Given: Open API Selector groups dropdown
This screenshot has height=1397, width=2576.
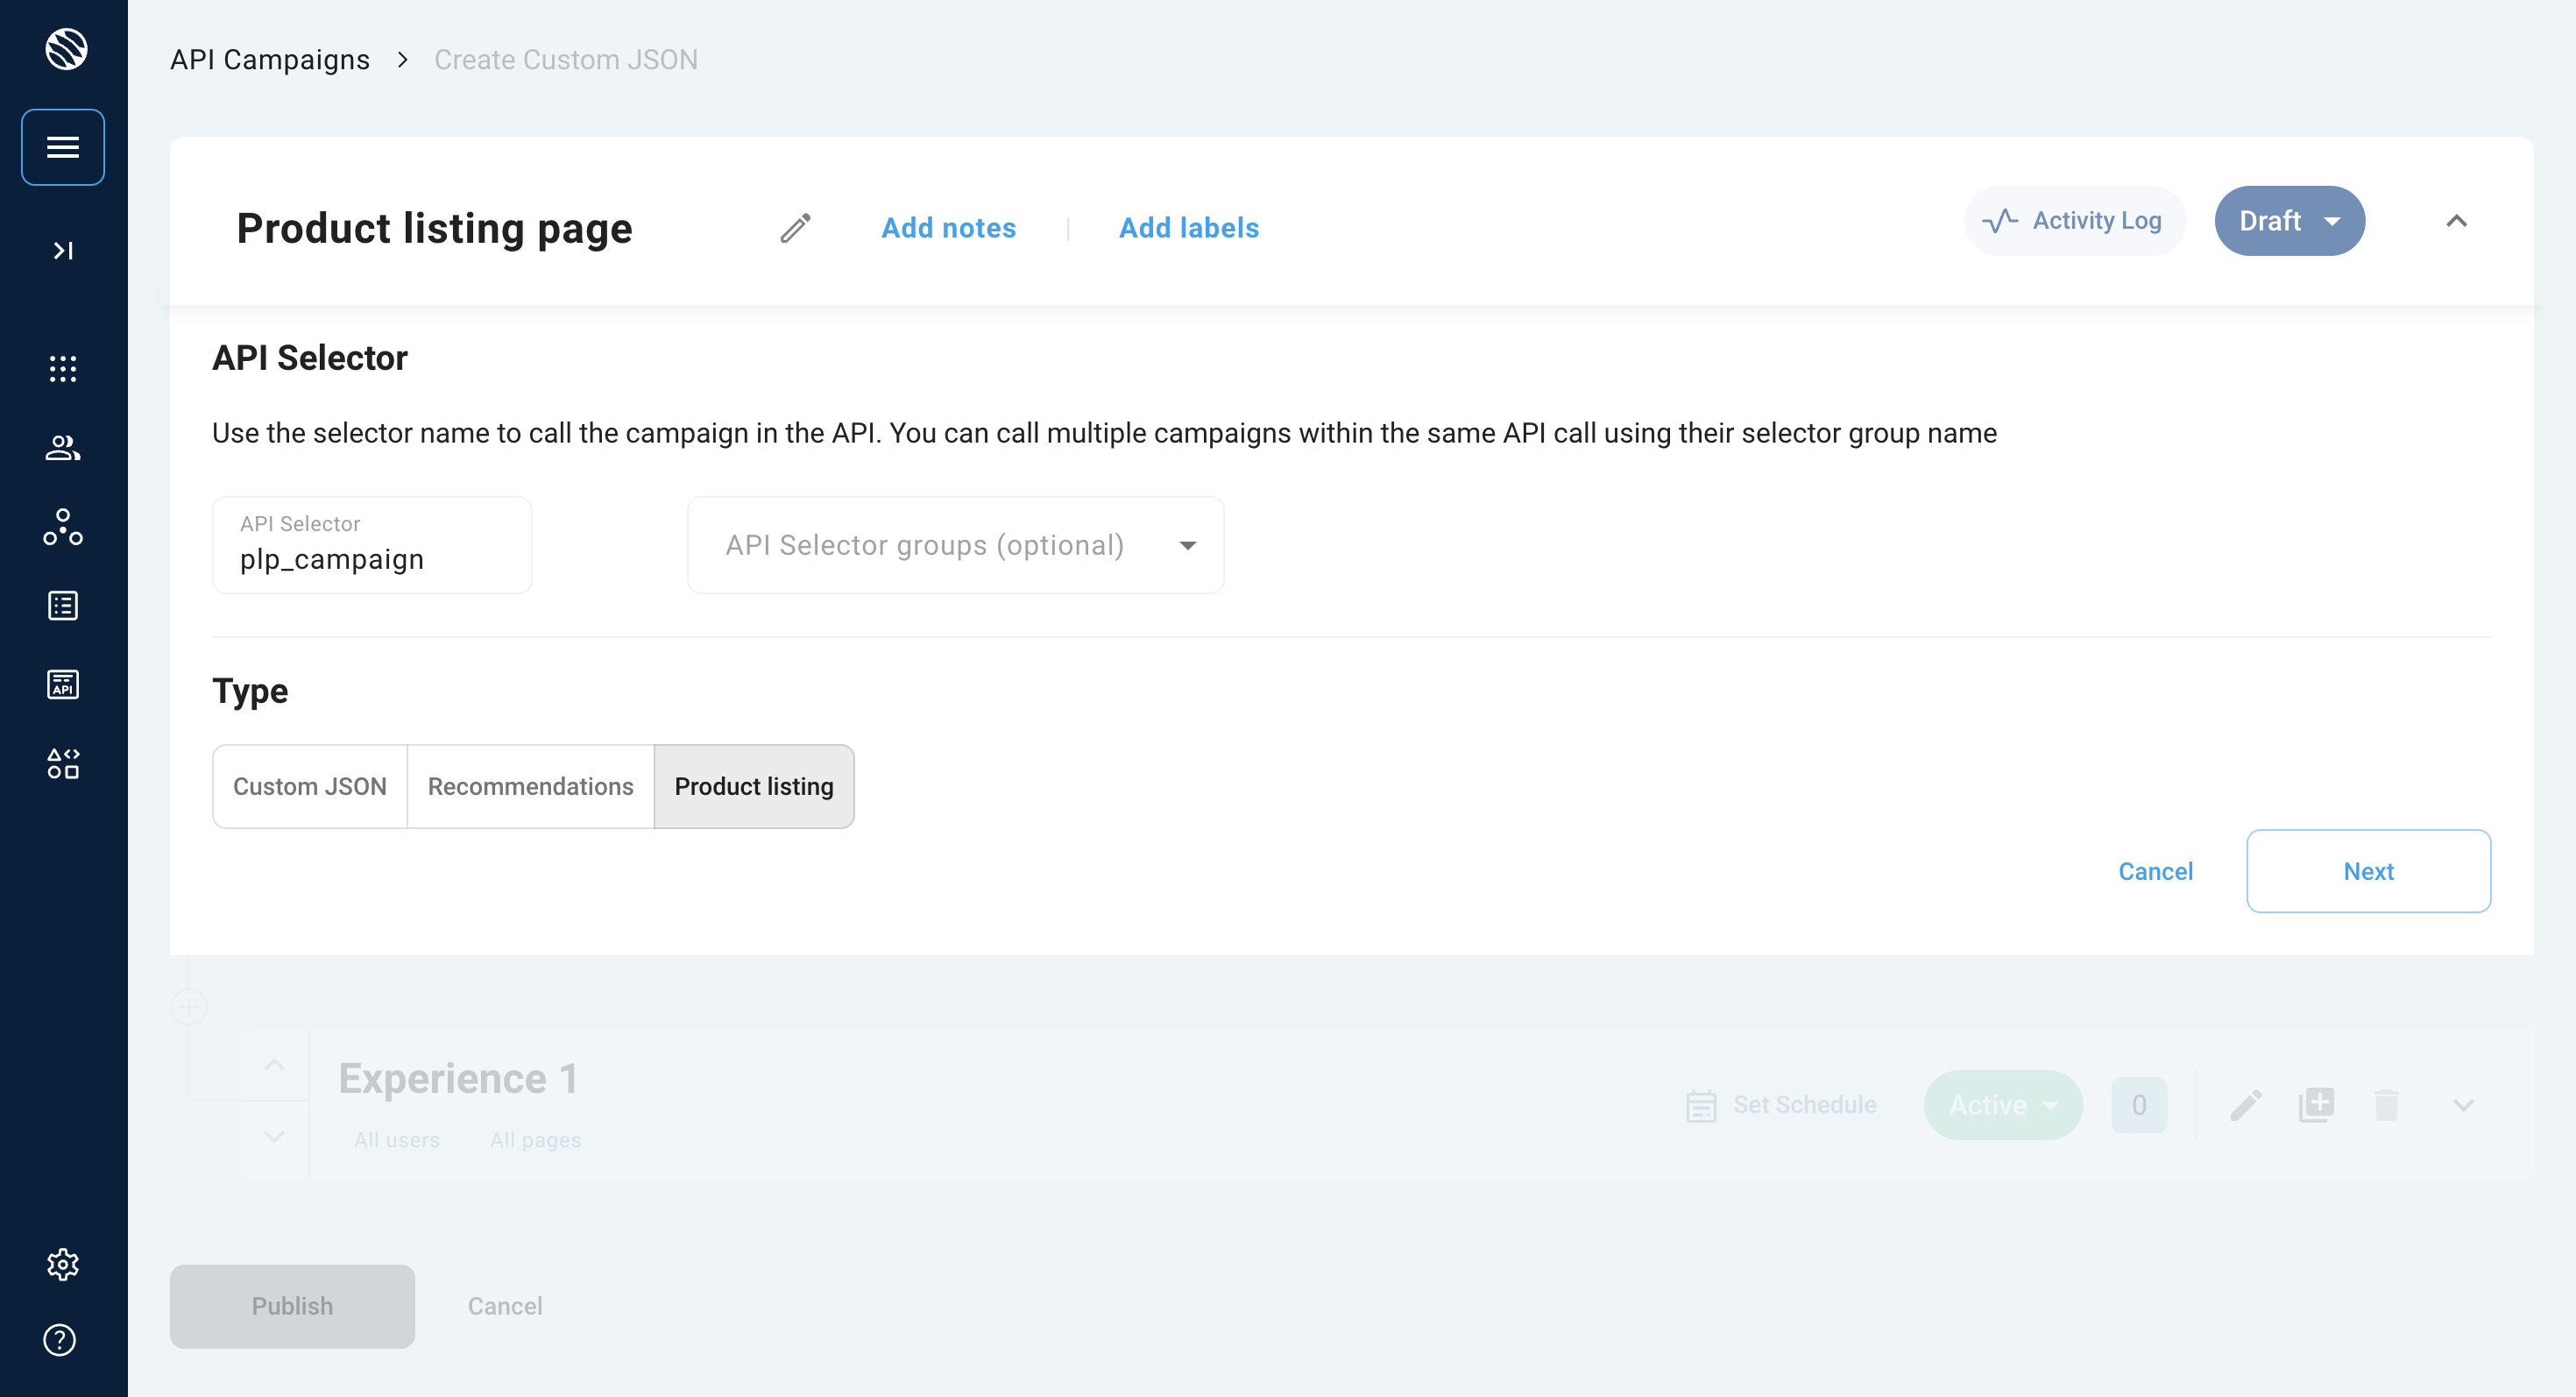Looking at the screenshot, I should click(x=955, y=545).
